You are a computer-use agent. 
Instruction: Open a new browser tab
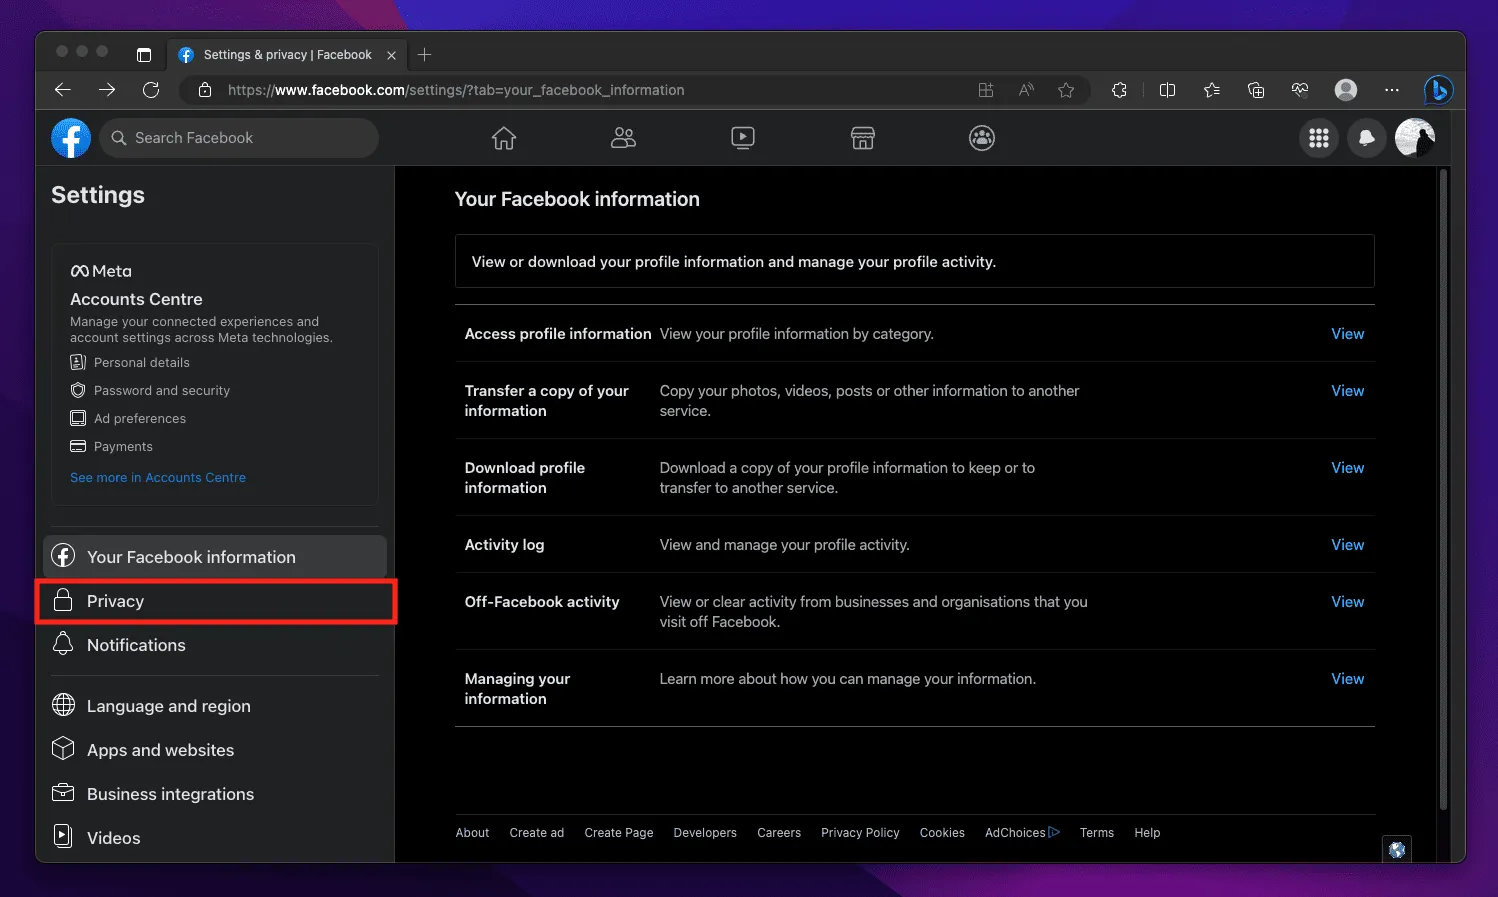click(424, 55)
